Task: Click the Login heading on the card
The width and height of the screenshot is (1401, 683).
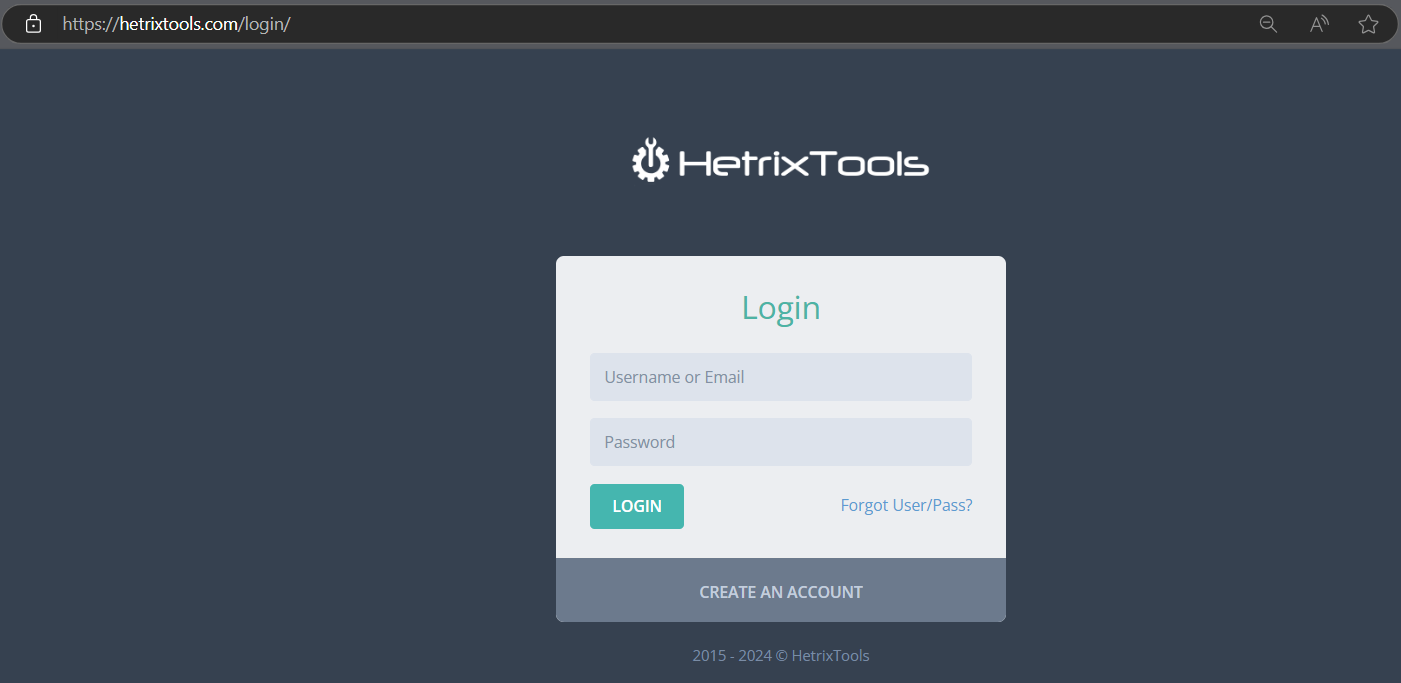Action: point(781,308)
